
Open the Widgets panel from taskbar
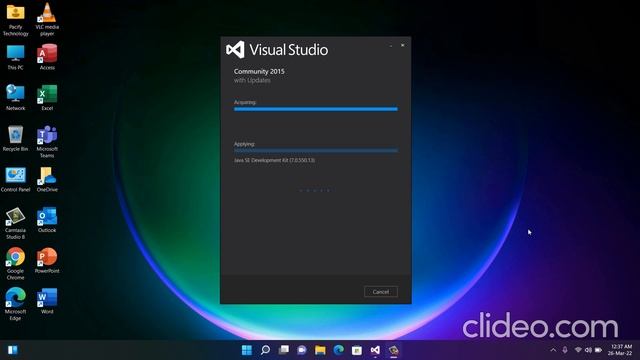point(13,350)
